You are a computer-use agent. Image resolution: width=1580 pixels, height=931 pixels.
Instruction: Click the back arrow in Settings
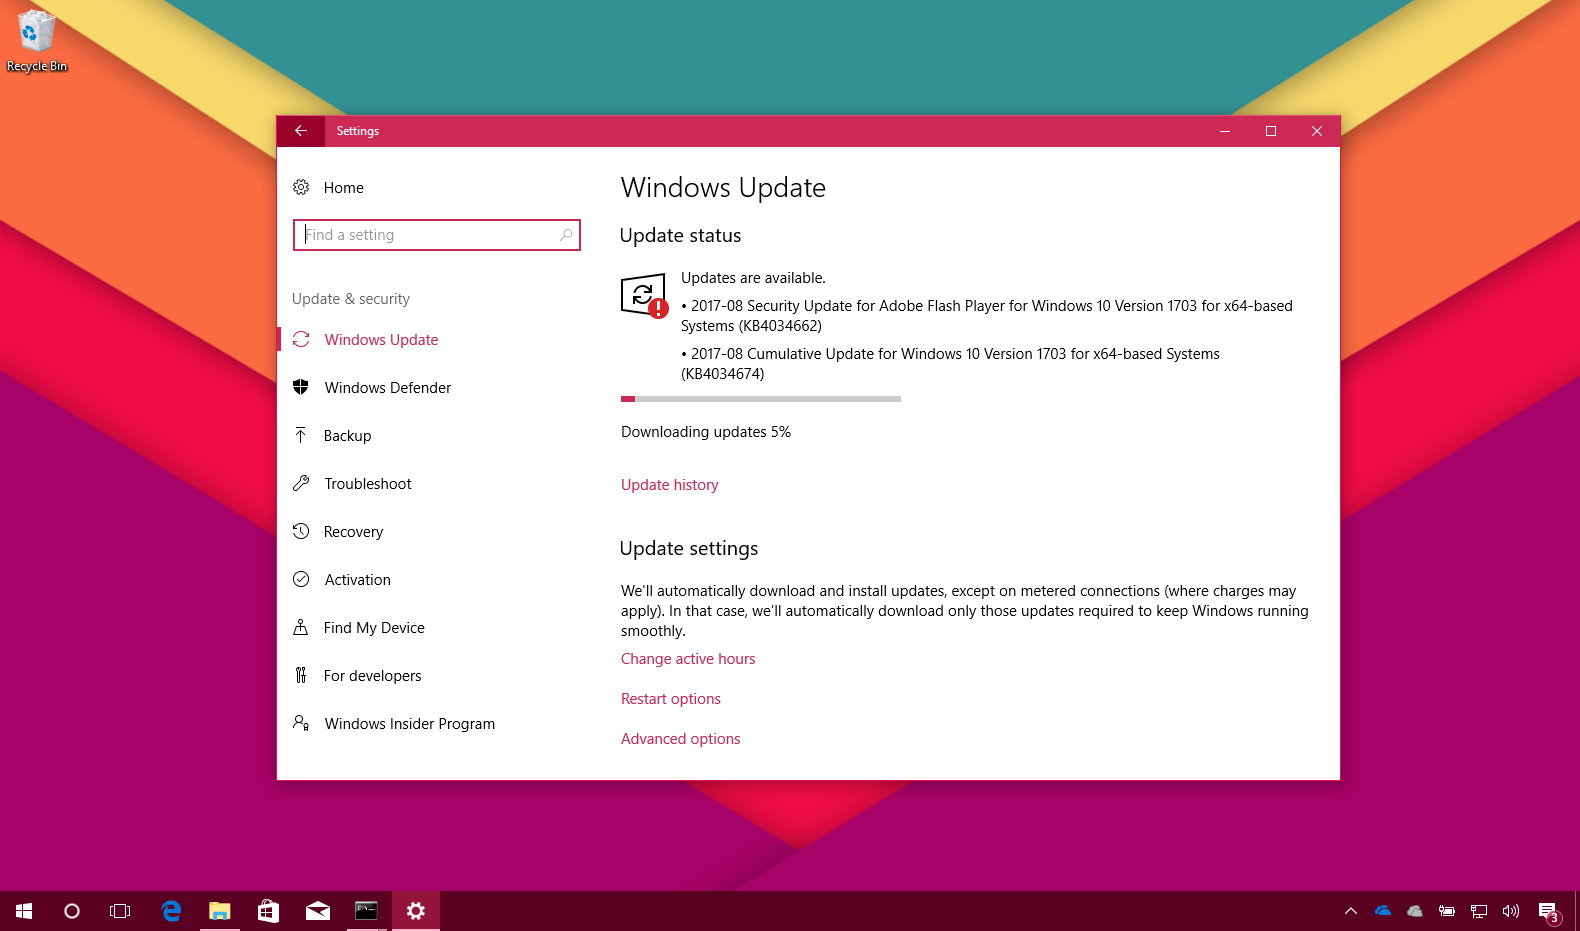(x=300, y=131)
